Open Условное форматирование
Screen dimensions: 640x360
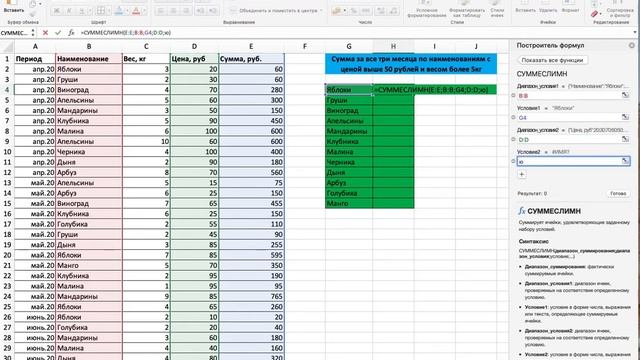pos(426,9)
